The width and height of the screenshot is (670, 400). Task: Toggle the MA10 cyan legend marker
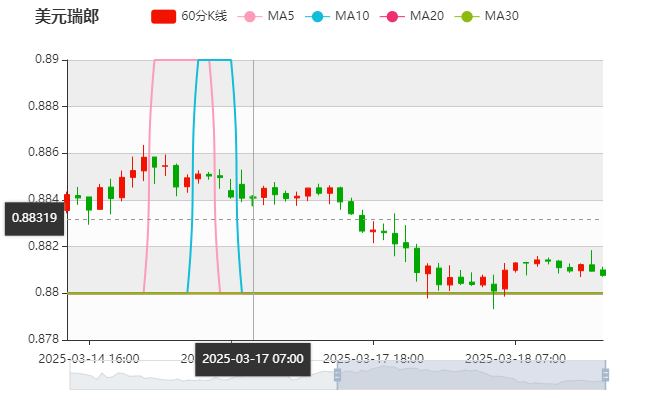click(317, 16)
